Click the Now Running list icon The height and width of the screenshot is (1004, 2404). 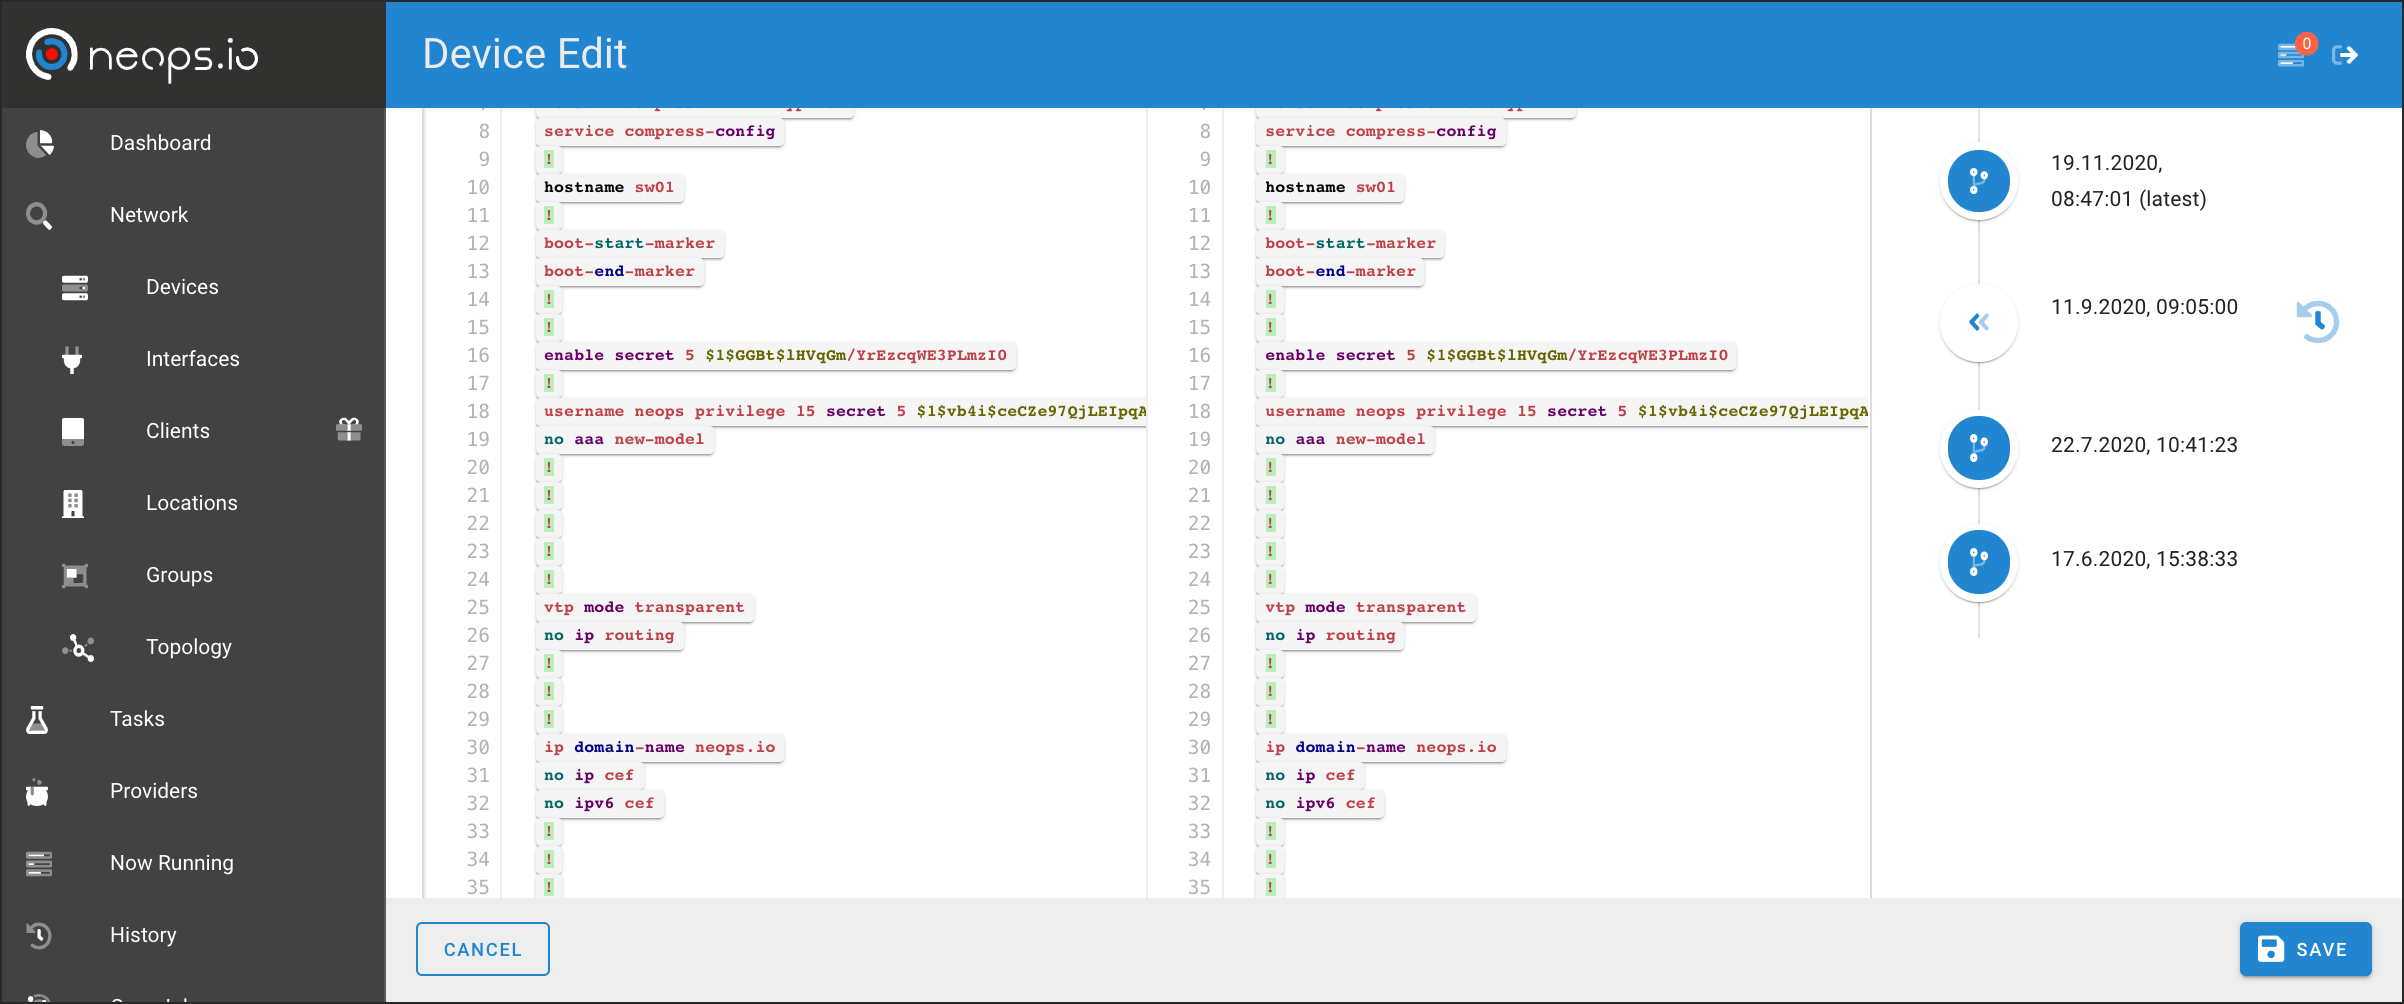[x=39, y=863]
